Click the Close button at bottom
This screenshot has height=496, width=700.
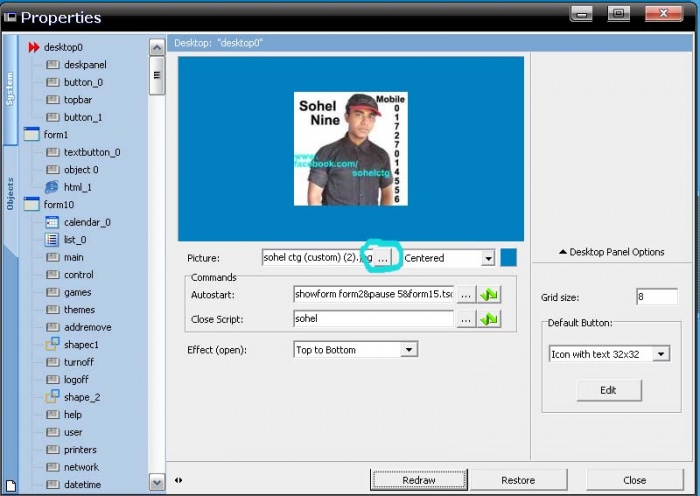click(x=634, y=480)
